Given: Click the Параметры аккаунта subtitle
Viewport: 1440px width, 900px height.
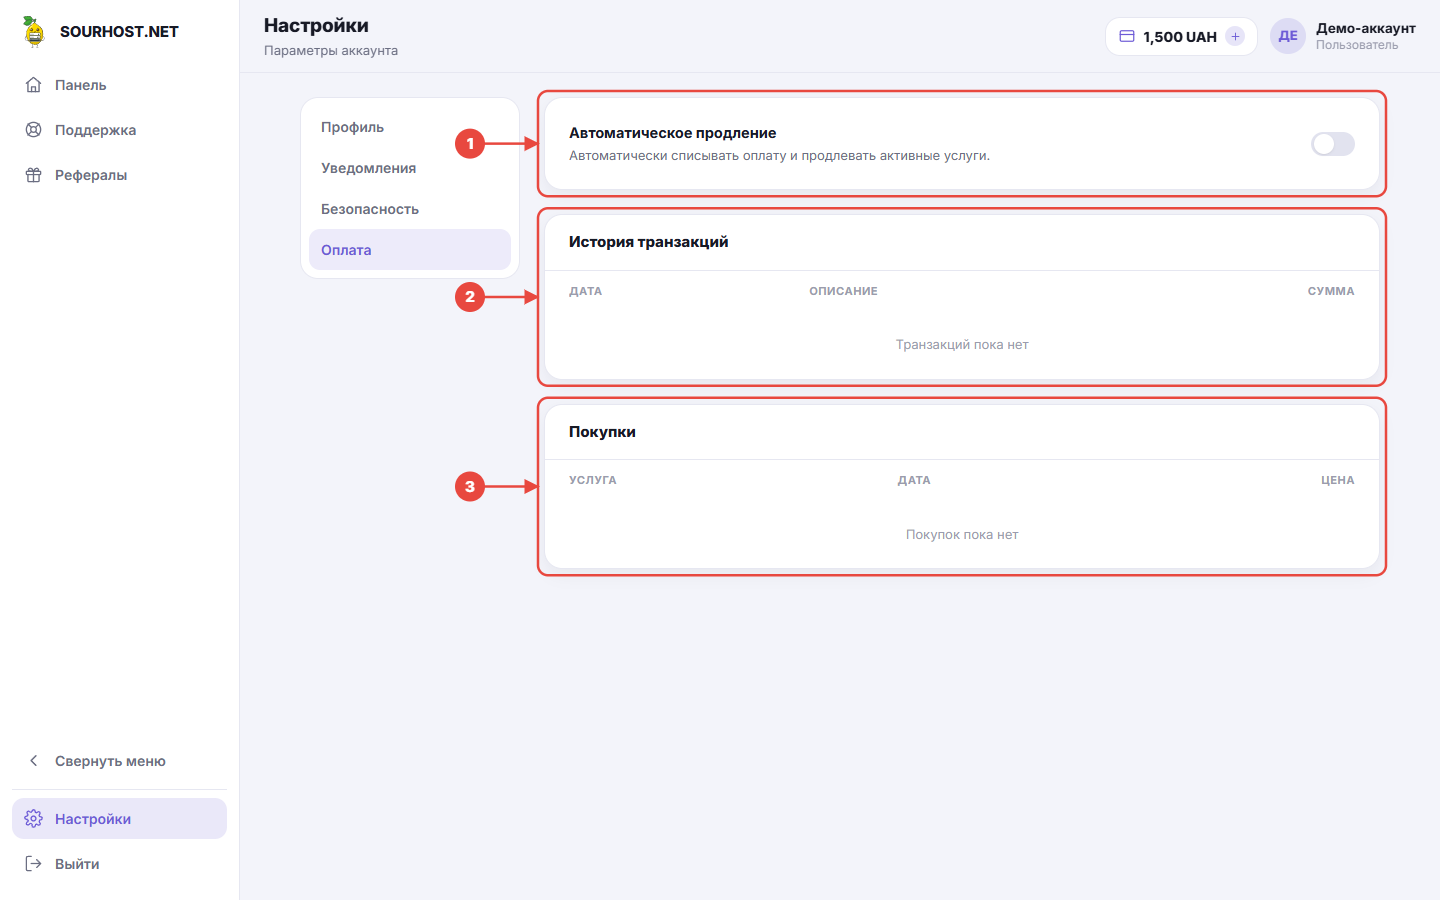Looking at the screenshot, I should pos(331,50).
